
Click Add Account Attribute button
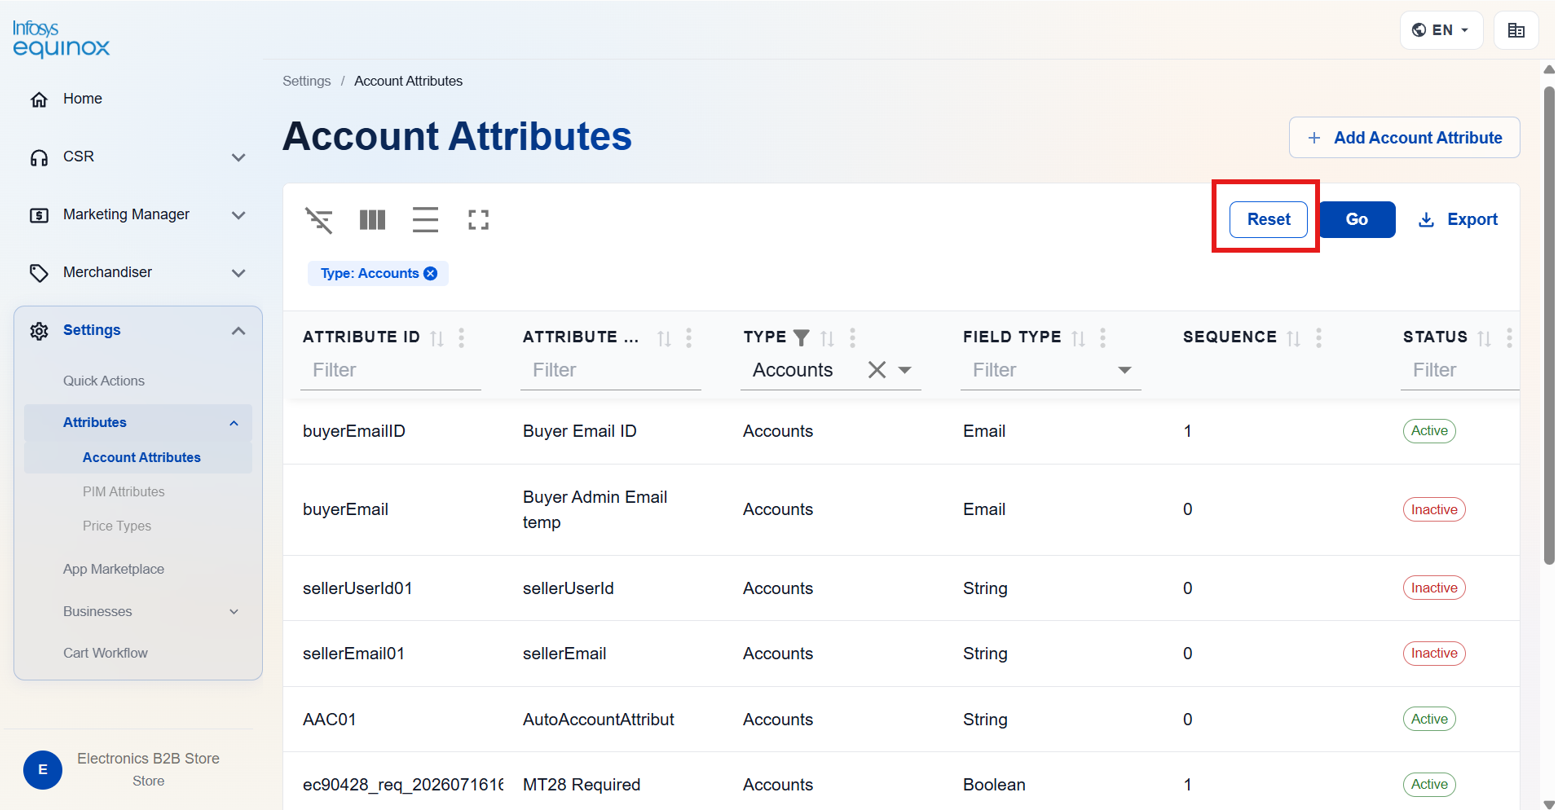point(1404,138)
